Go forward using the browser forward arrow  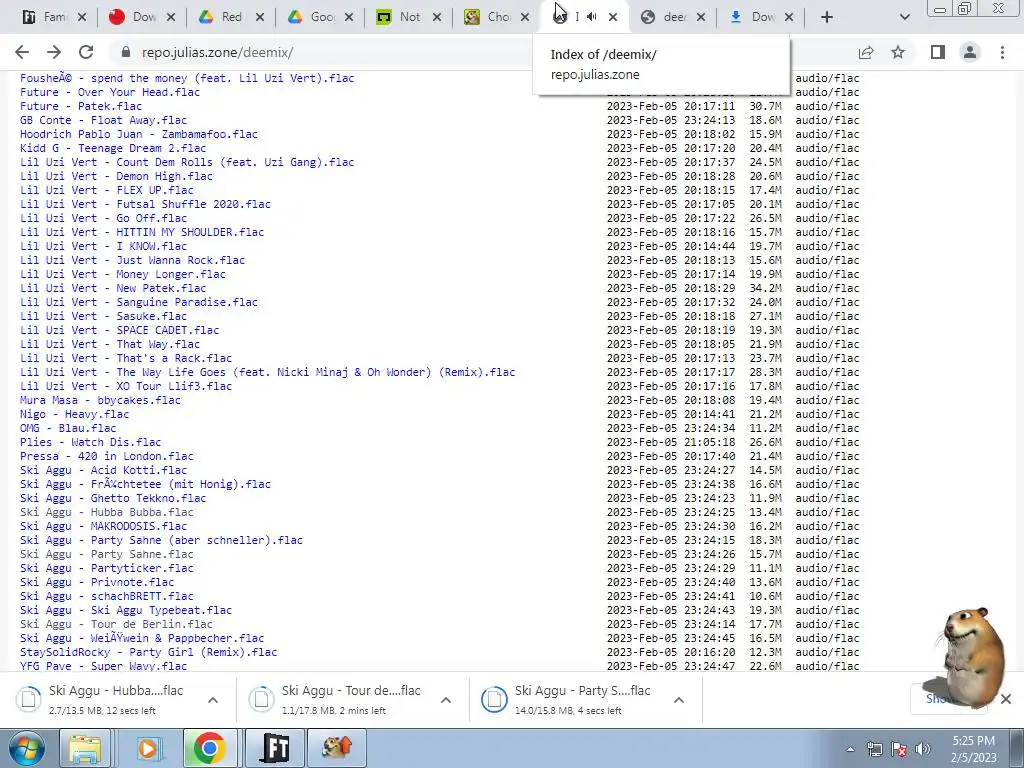[x=54, y=52]
